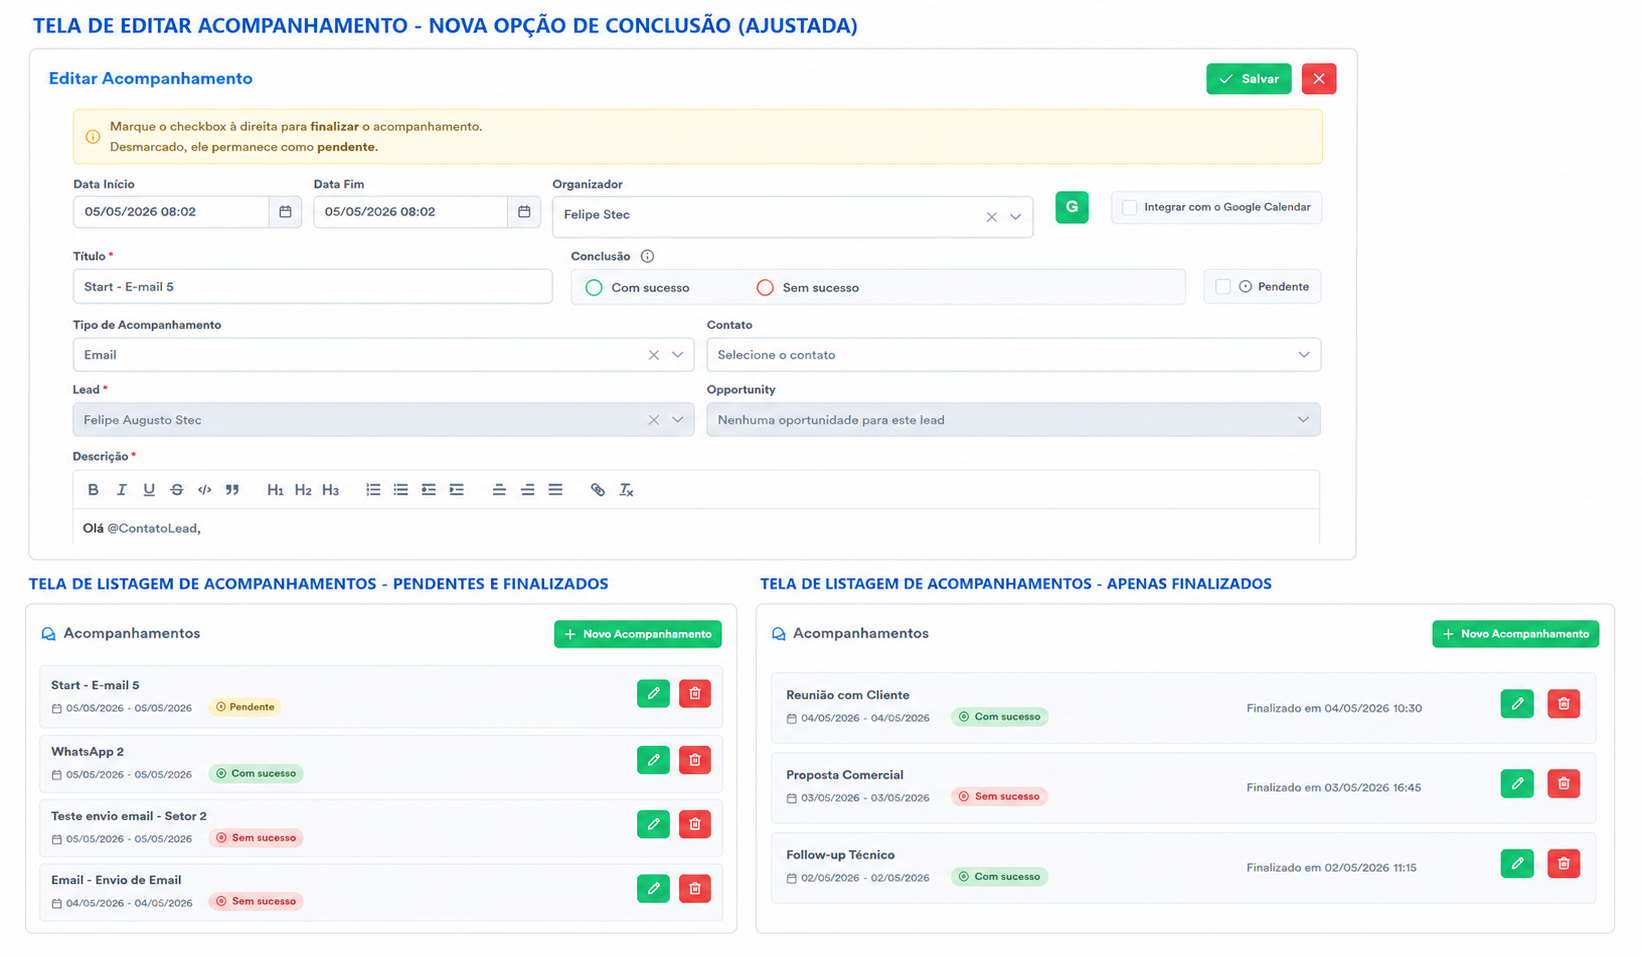Tick the Pendente checkbox

(x=1223, y=287)
